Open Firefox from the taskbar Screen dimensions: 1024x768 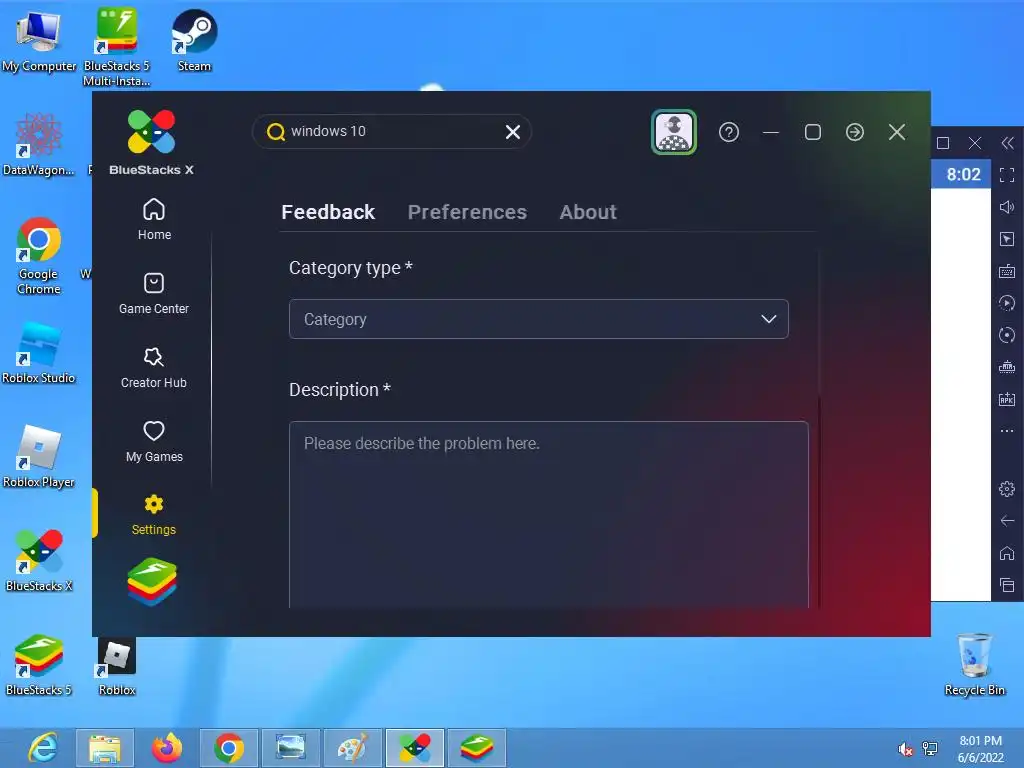pos(167,748)
